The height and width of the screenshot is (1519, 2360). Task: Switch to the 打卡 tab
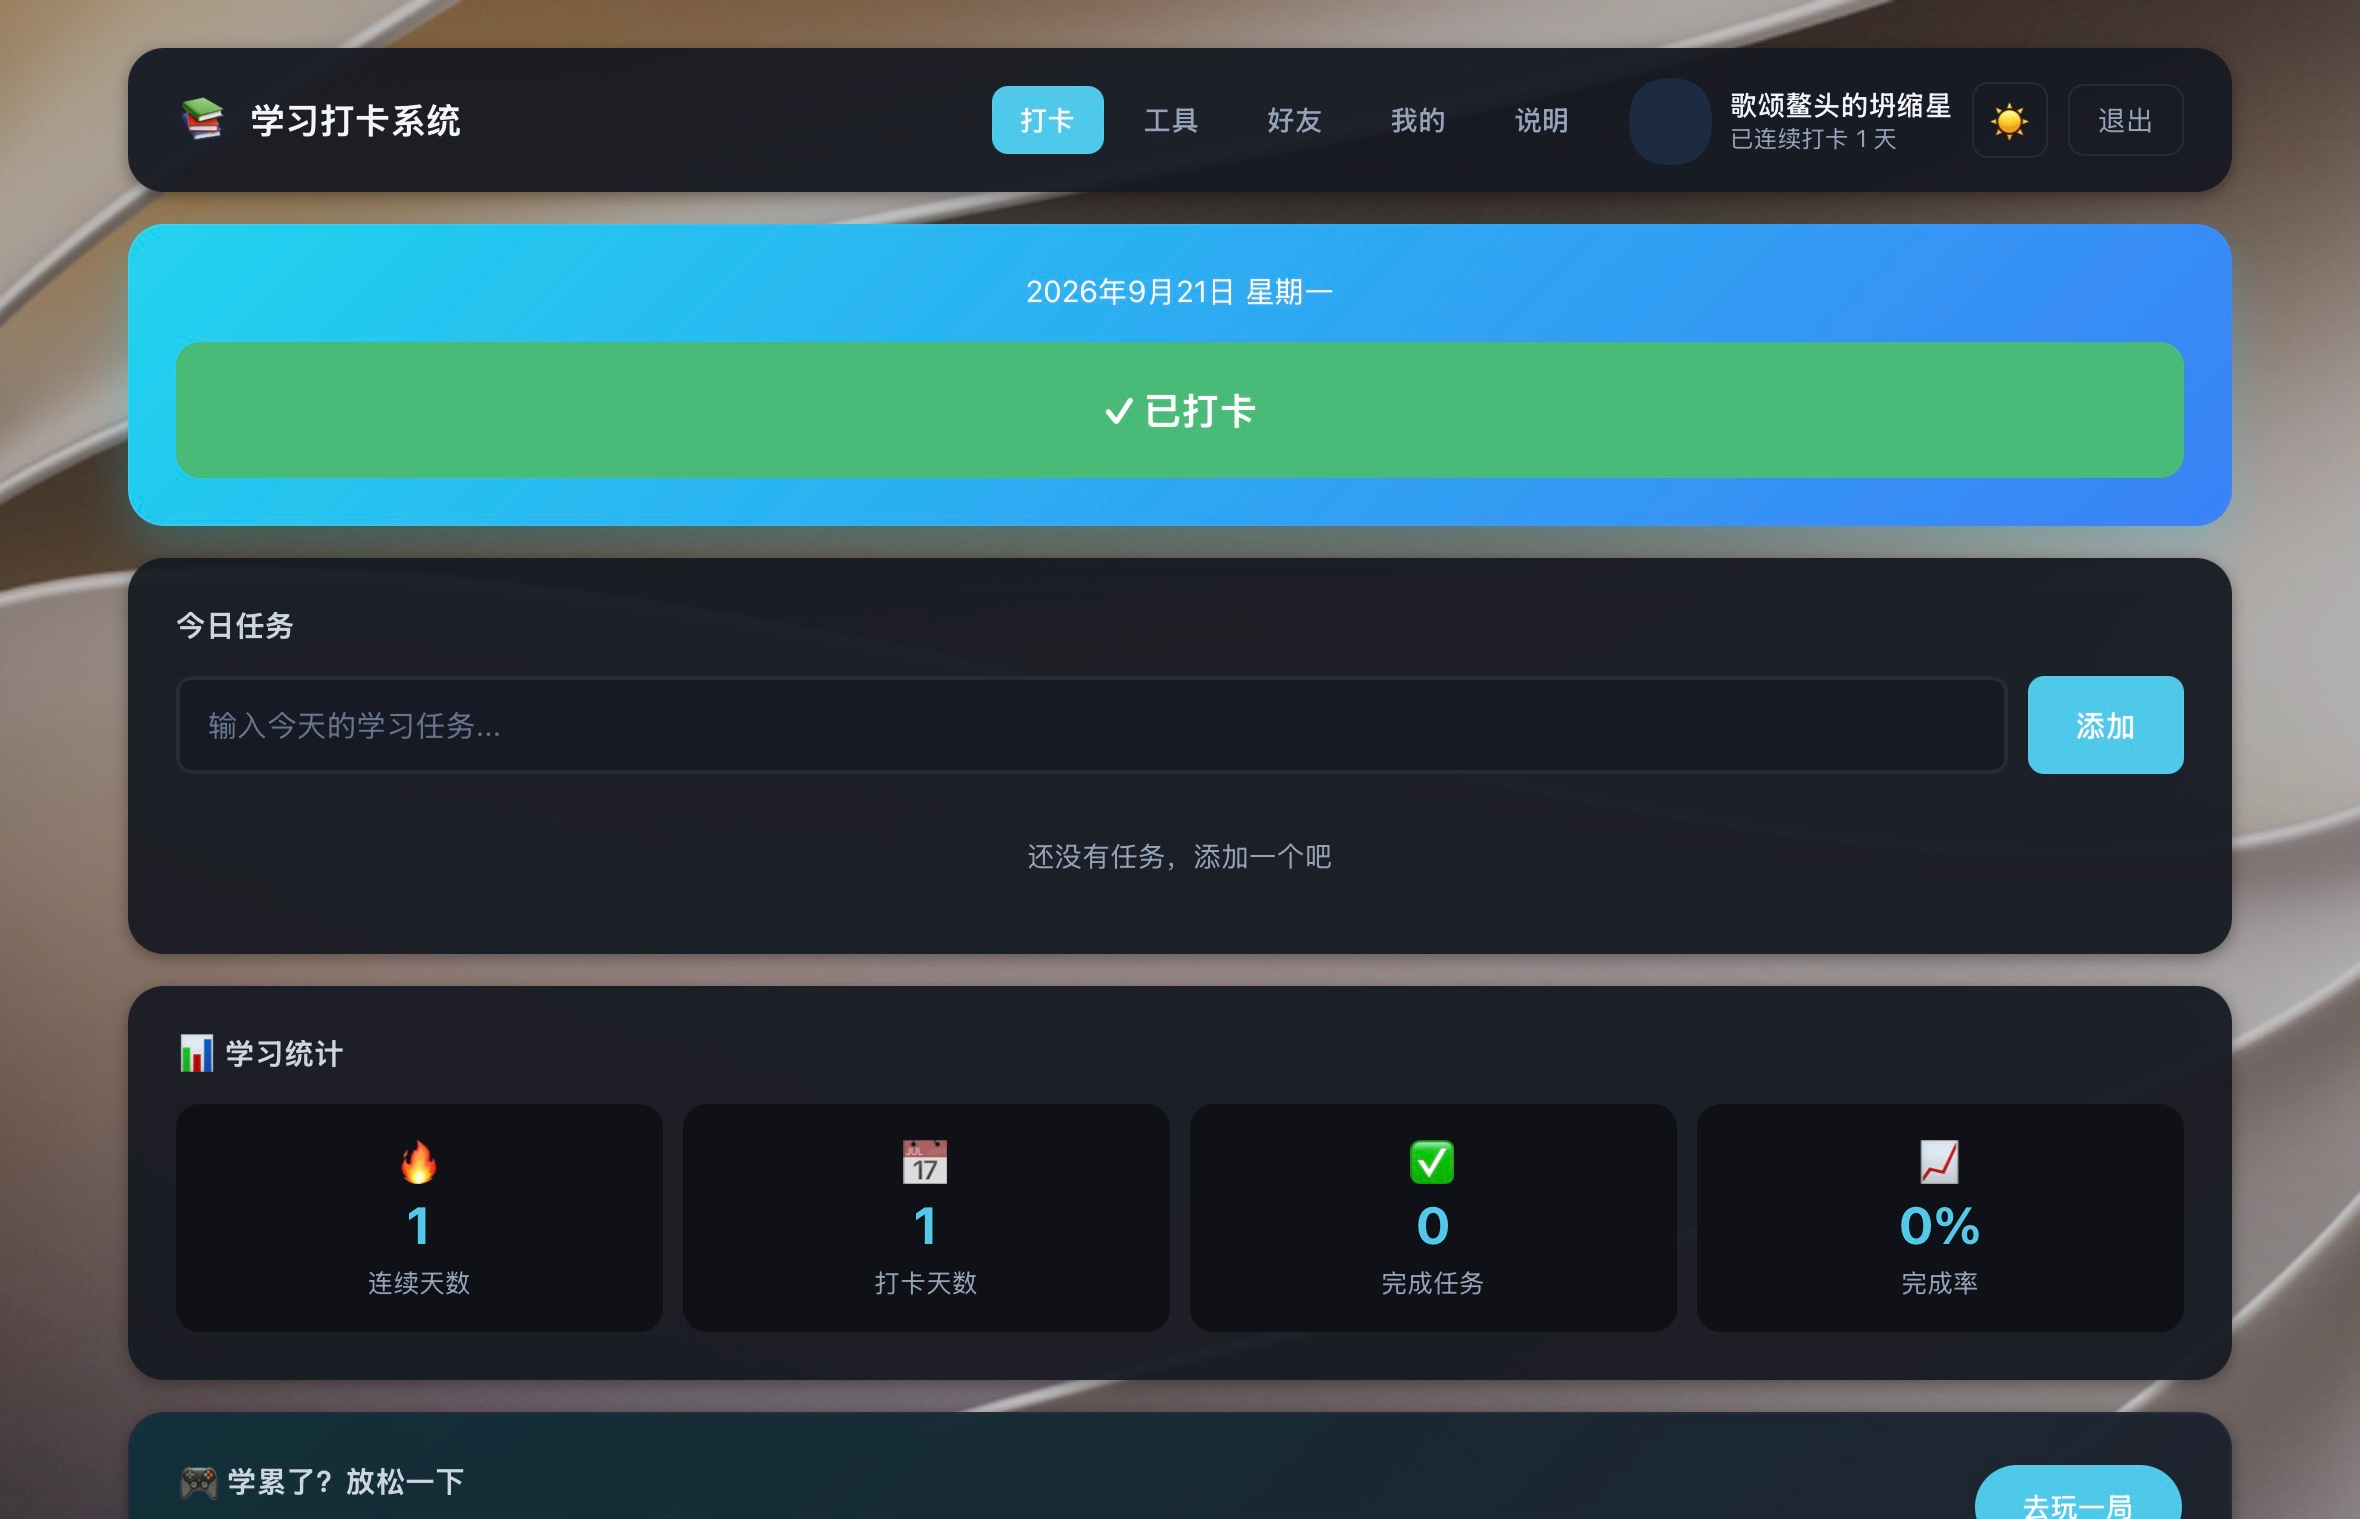[1047, 120]
